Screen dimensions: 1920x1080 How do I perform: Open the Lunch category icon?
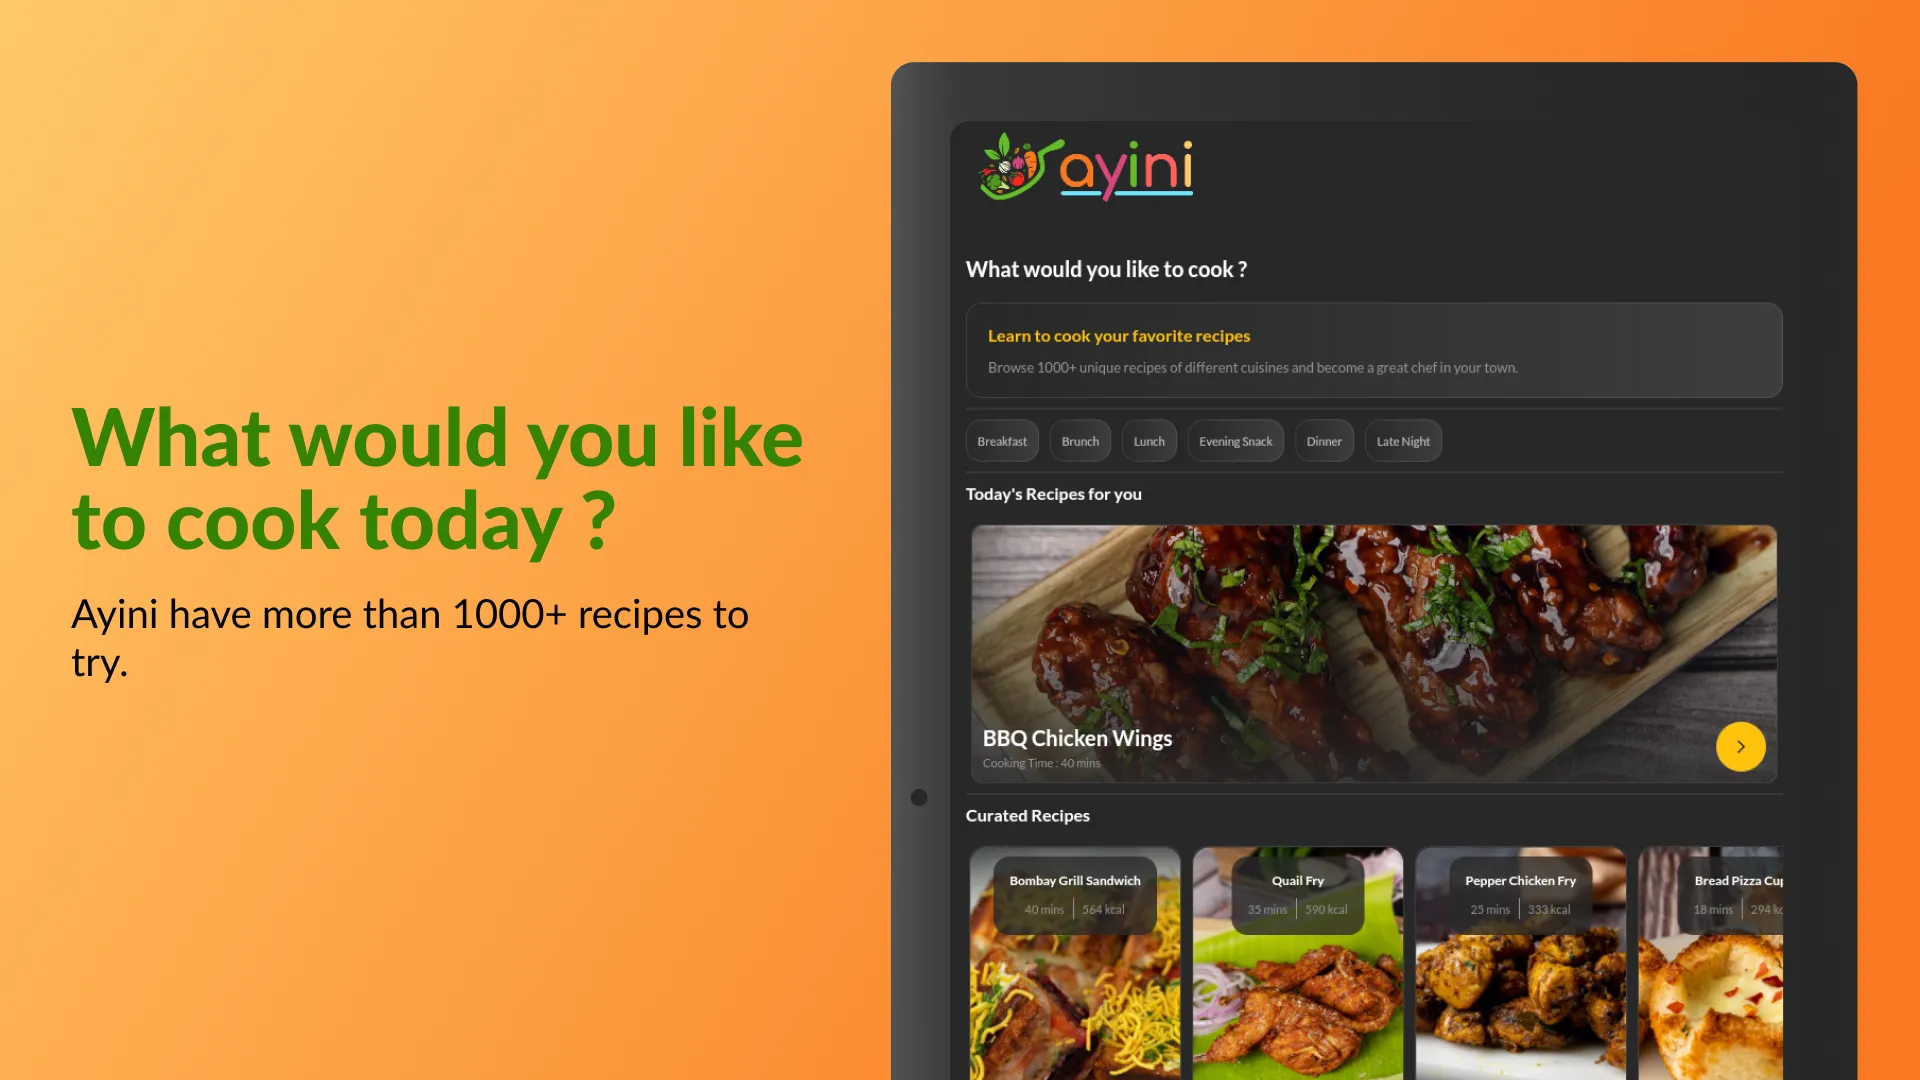click(1149, 440)
